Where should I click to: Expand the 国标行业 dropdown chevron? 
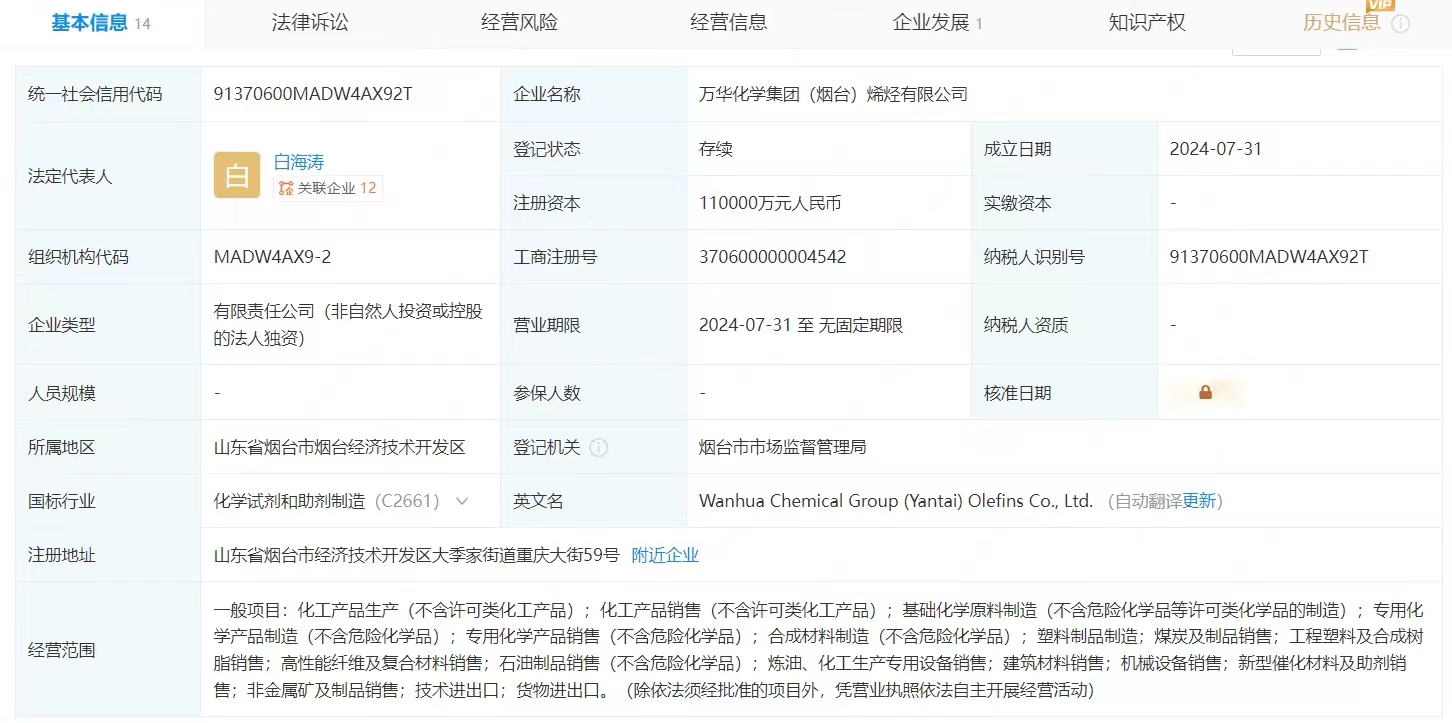(462, 501)
